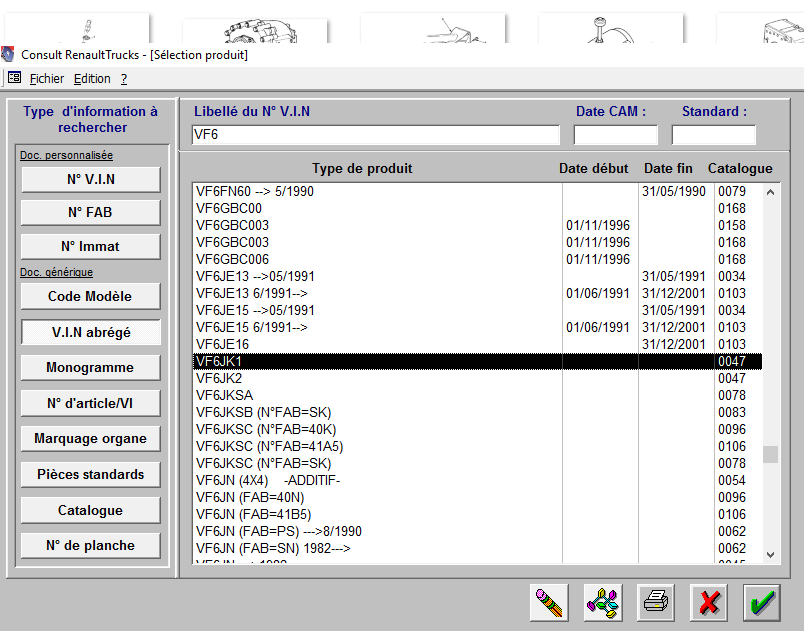Click the printer icon button
808x631 pixels.
656,601
